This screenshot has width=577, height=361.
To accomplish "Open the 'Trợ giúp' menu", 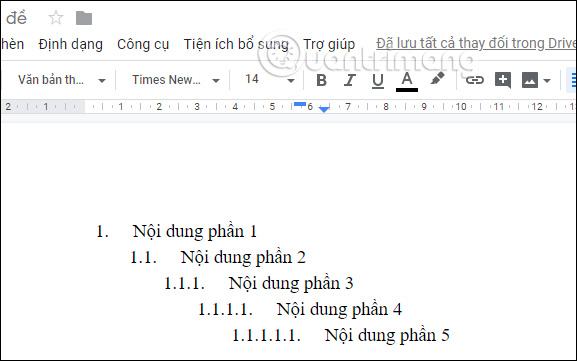I will (329, 45).
